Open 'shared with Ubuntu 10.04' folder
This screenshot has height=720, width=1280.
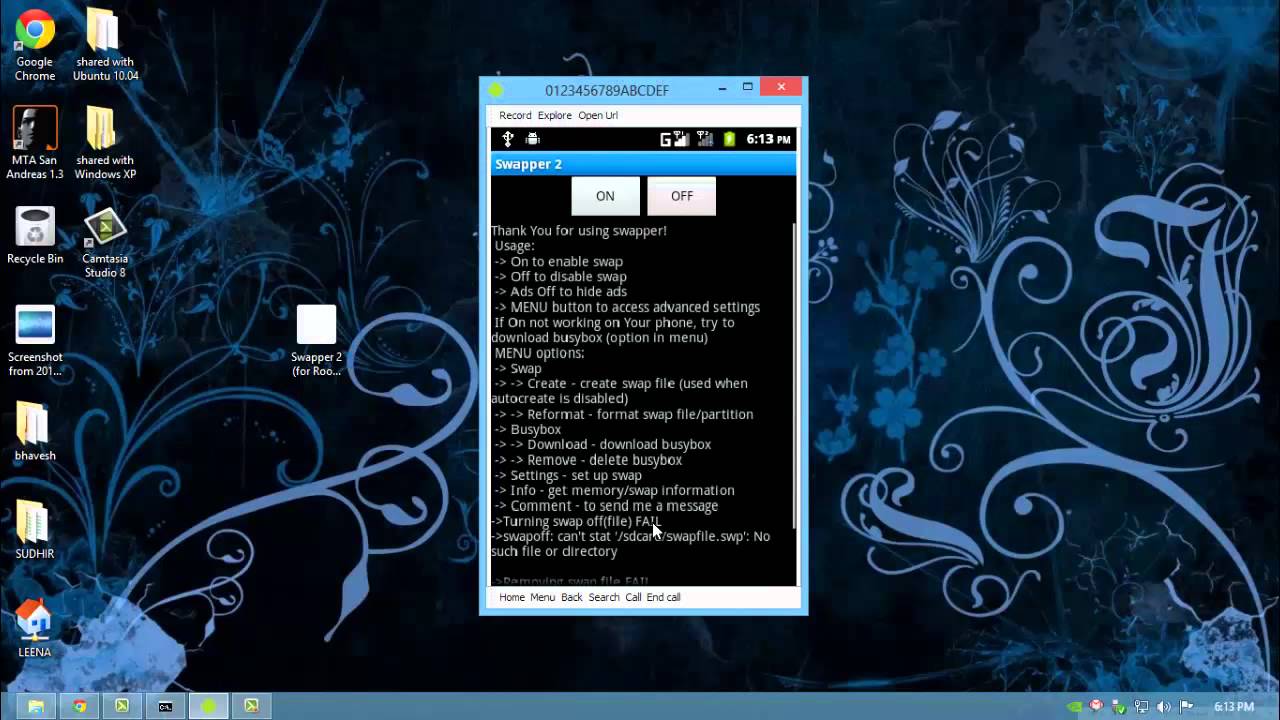(x=105, y=46)
